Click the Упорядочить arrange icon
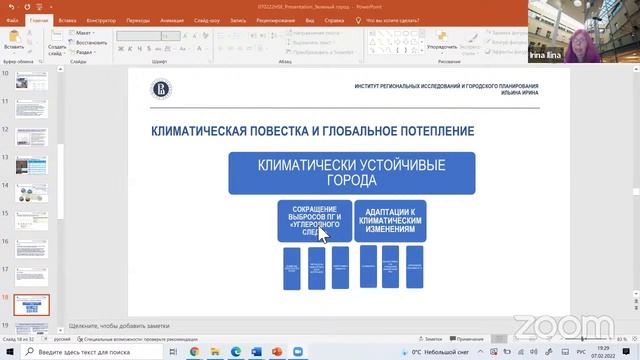This screenshot has width=640, height=360. click(x=442, y=36)
